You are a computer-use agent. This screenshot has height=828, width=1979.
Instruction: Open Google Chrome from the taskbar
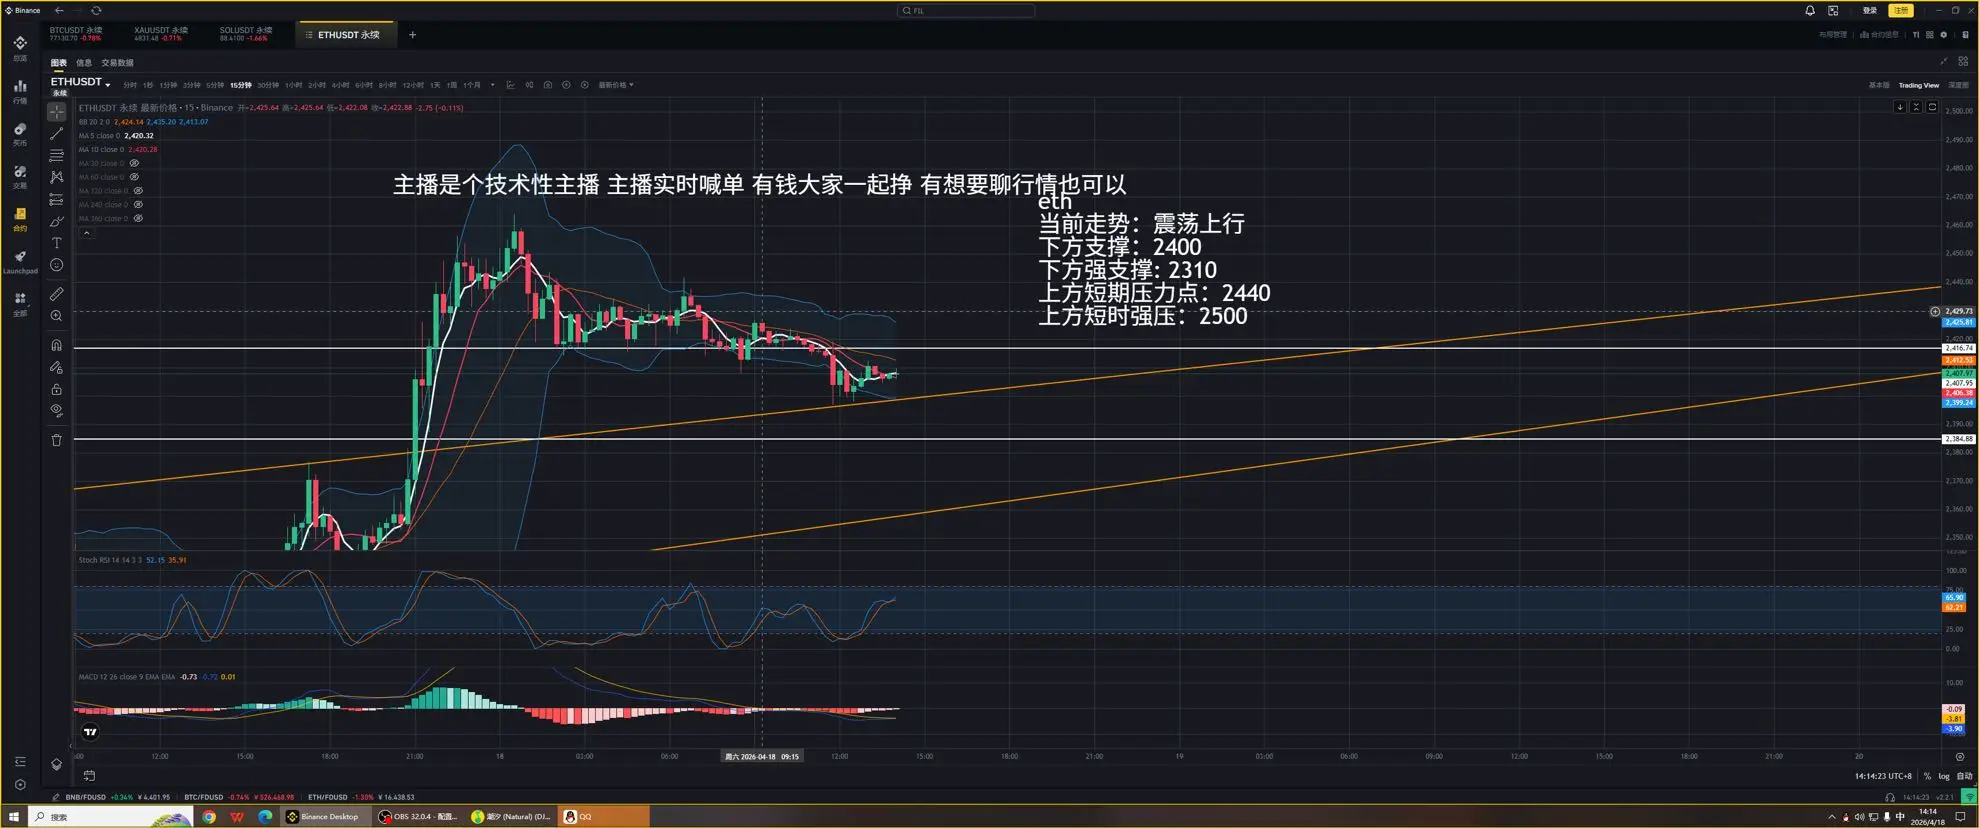(209, 817)
